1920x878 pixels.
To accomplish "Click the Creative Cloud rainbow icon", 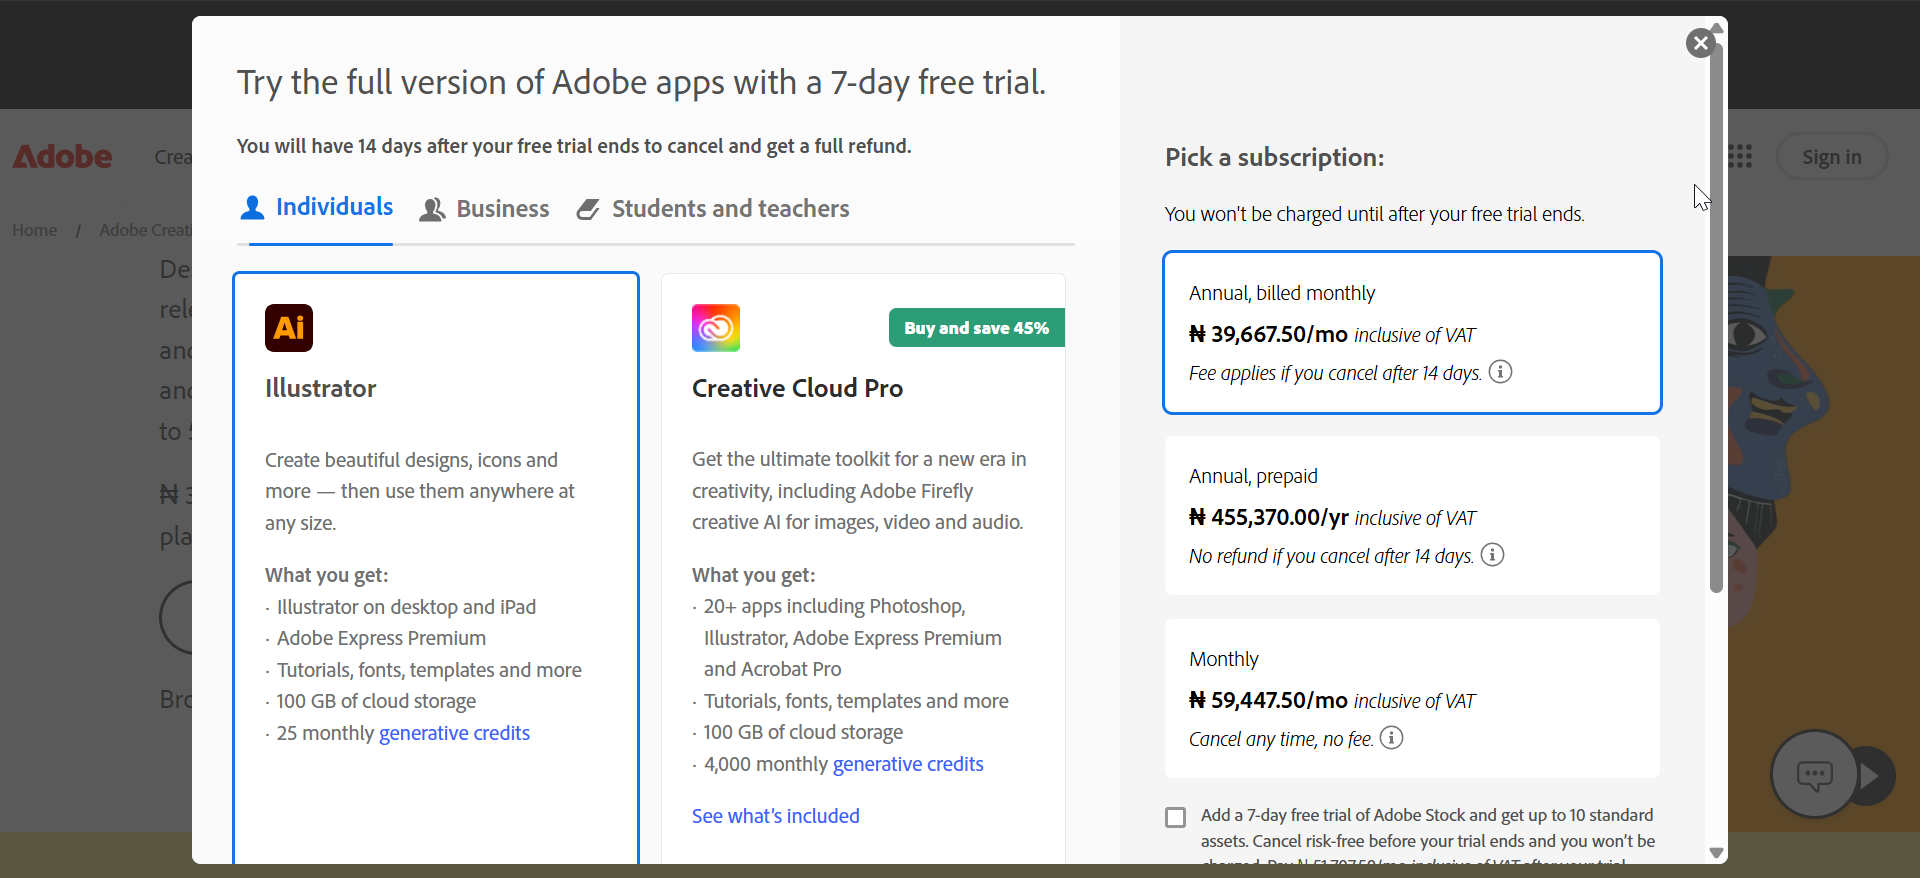I will (x=716, y=328).
